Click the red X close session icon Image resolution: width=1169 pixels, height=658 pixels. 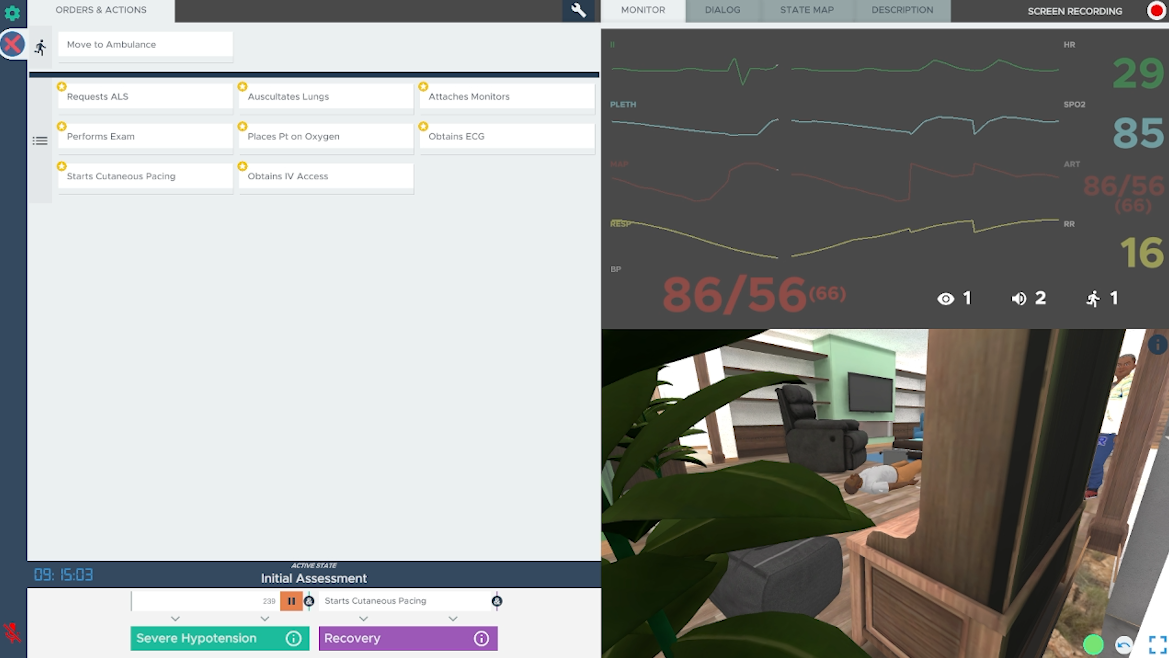coord(12,45)
